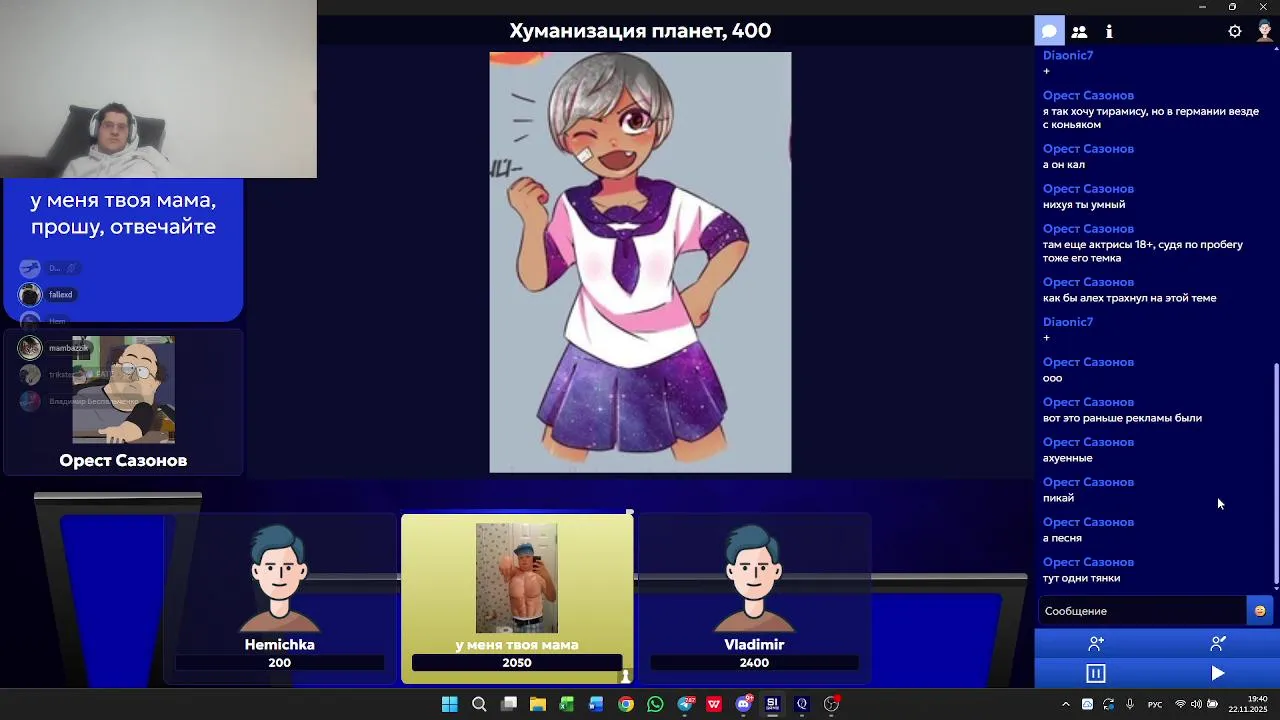
Task: Click the webcam overlay video
Action: point(158,89)
